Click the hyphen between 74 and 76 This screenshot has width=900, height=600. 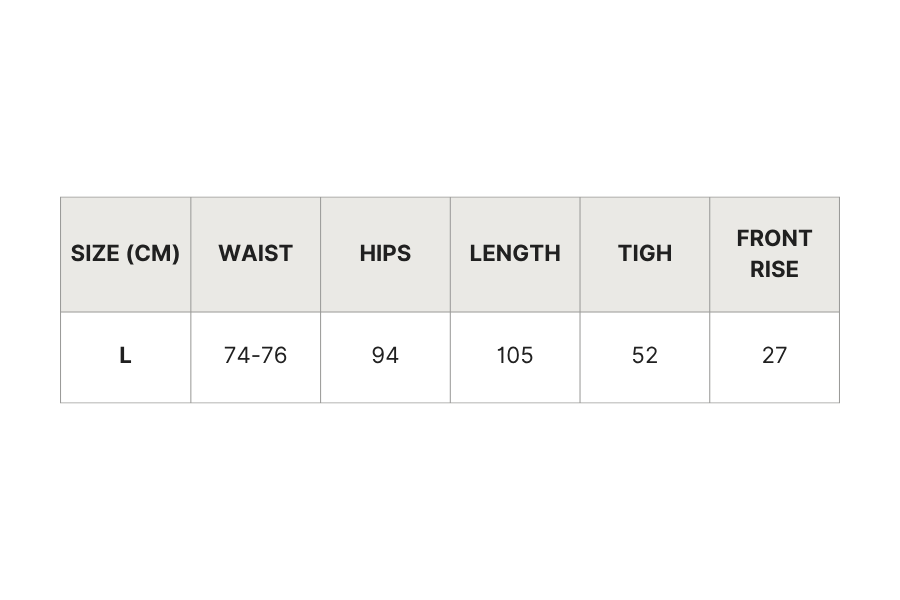point(255,357)
